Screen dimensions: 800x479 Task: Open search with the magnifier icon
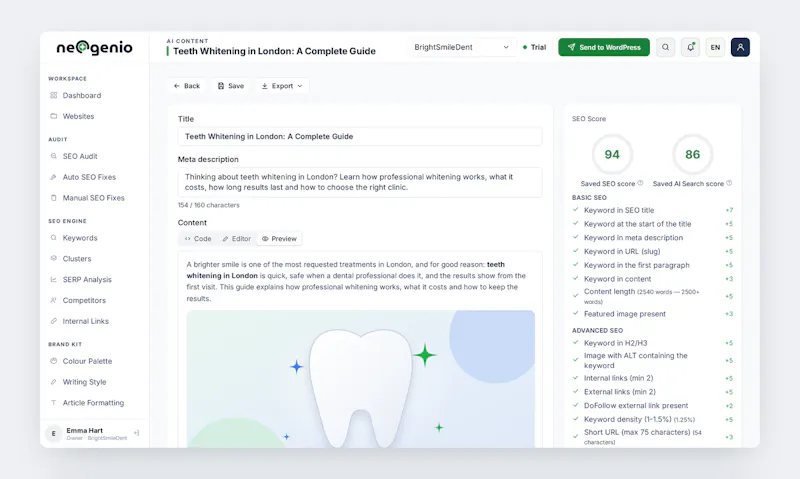[x=665, y=47]
